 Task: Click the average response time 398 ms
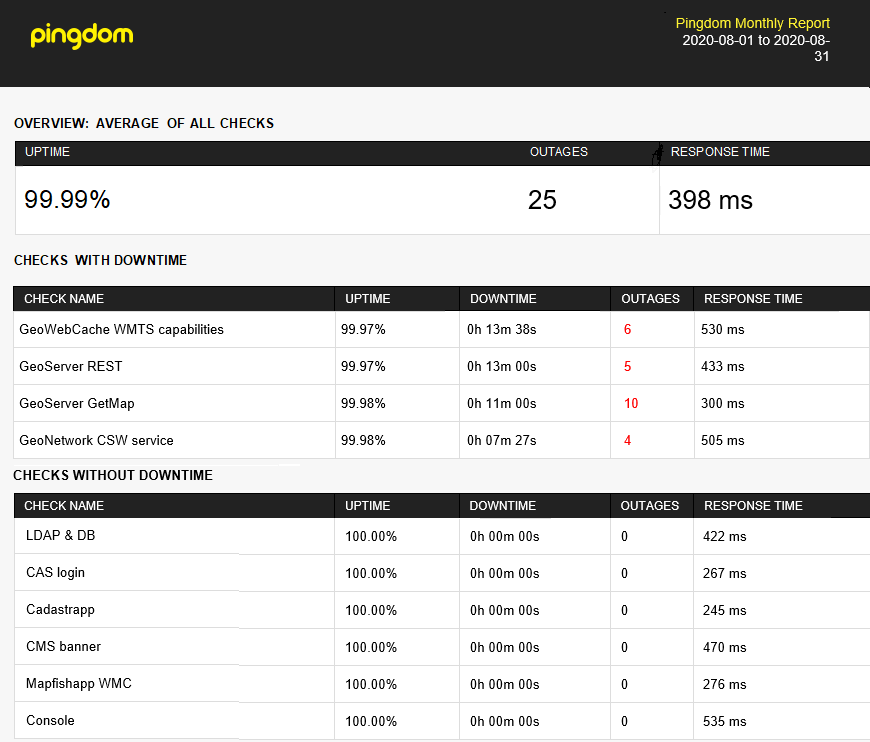(x=710, y=200)
